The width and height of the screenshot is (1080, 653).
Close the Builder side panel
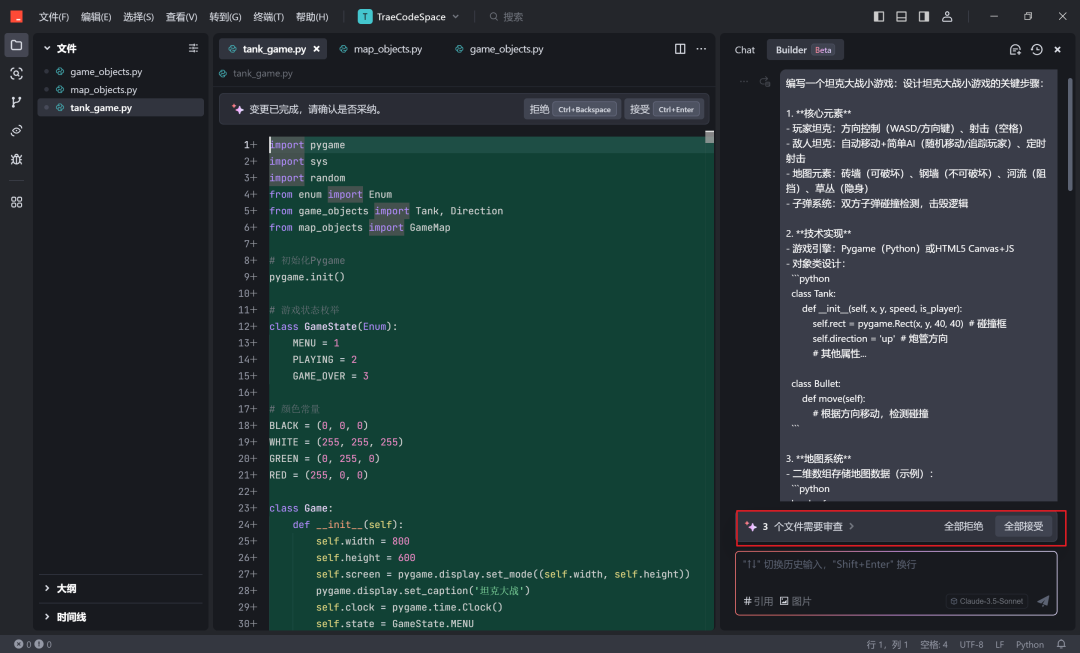point(1058,50)
